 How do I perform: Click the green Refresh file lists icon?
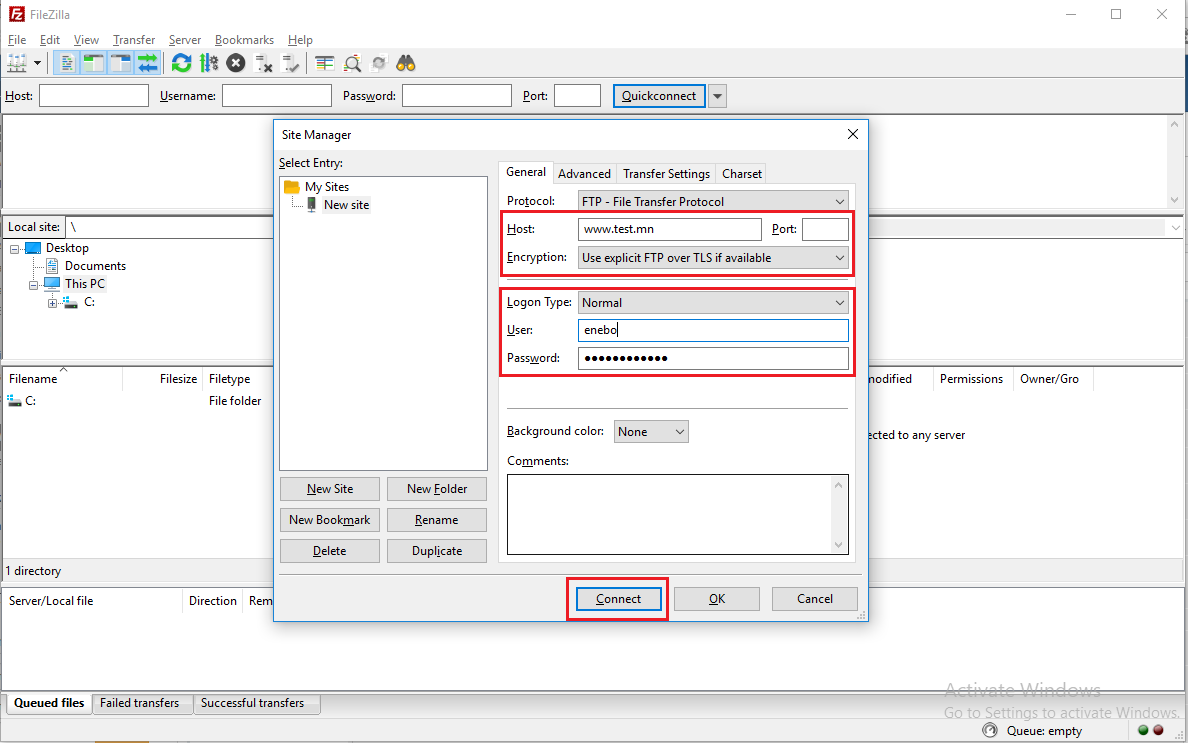point(181,64)
